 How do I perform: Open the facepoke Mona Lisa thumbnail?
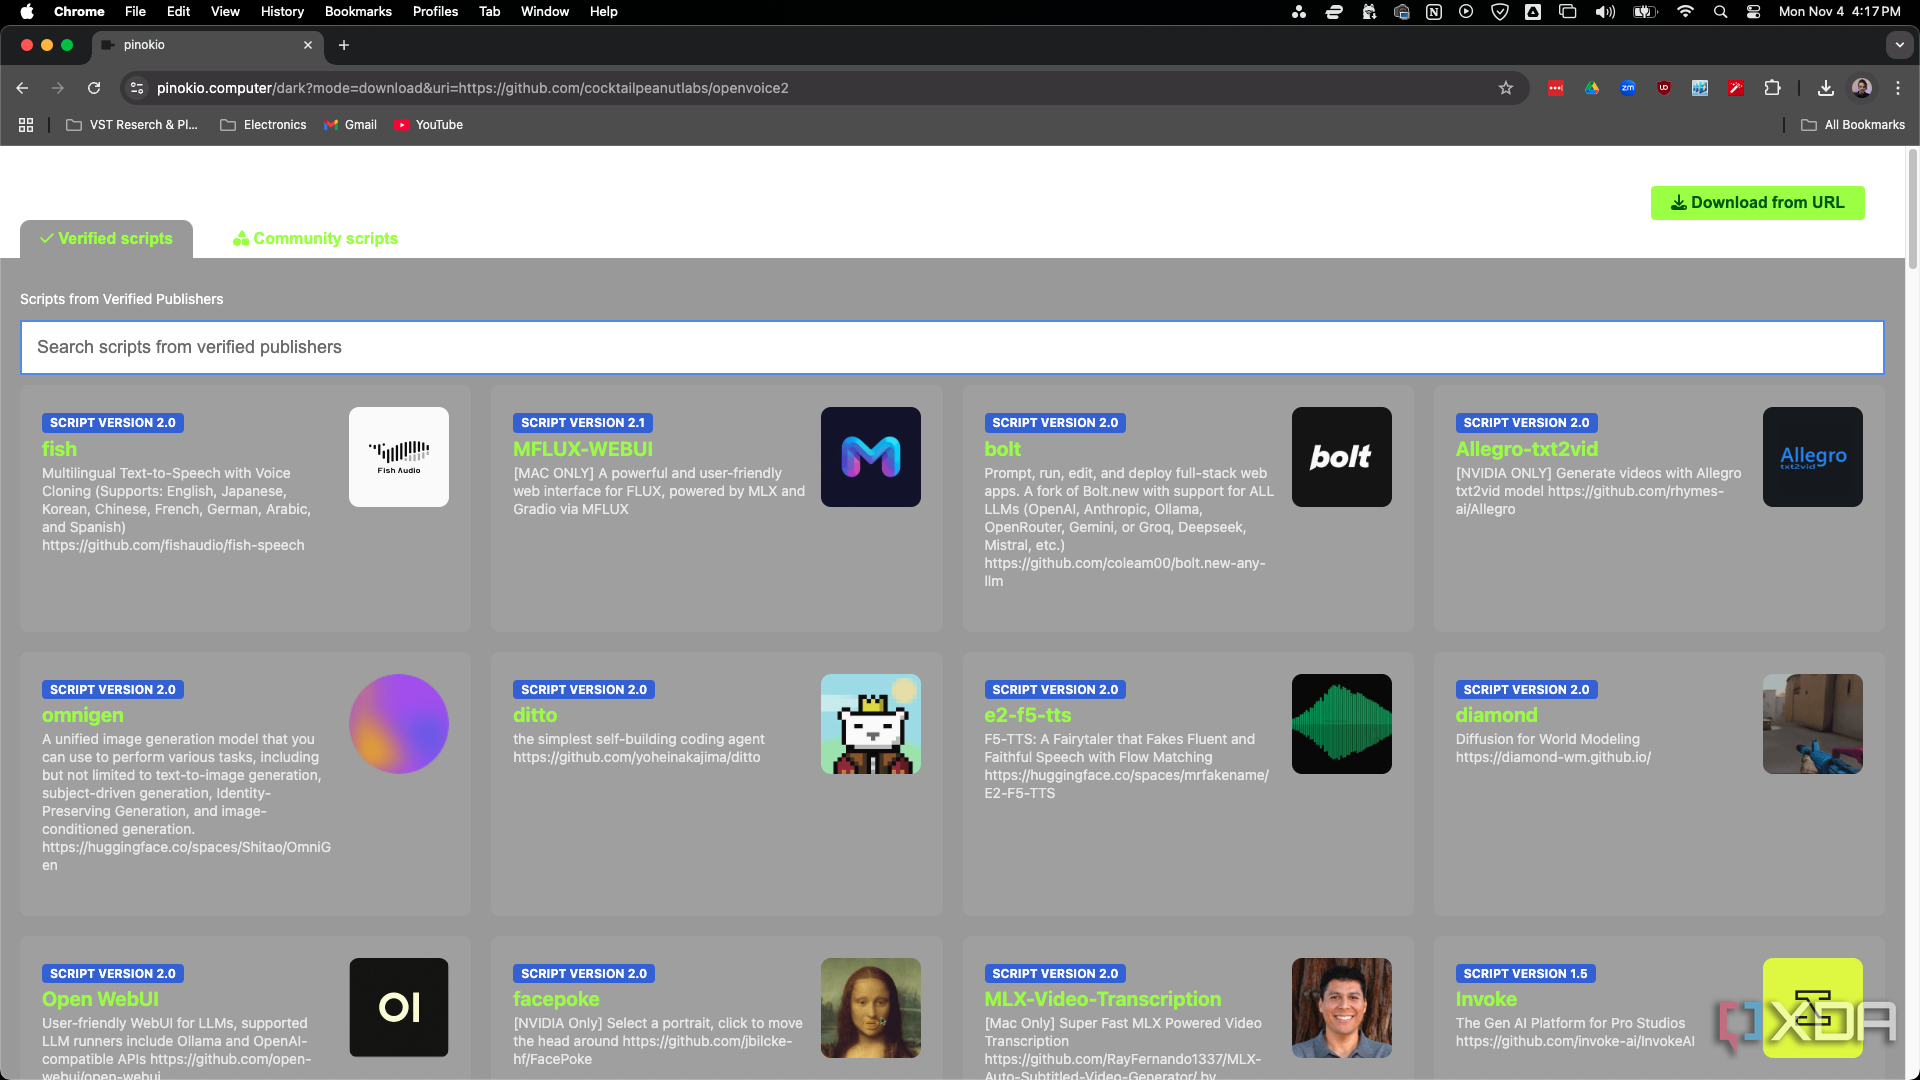871,1008
